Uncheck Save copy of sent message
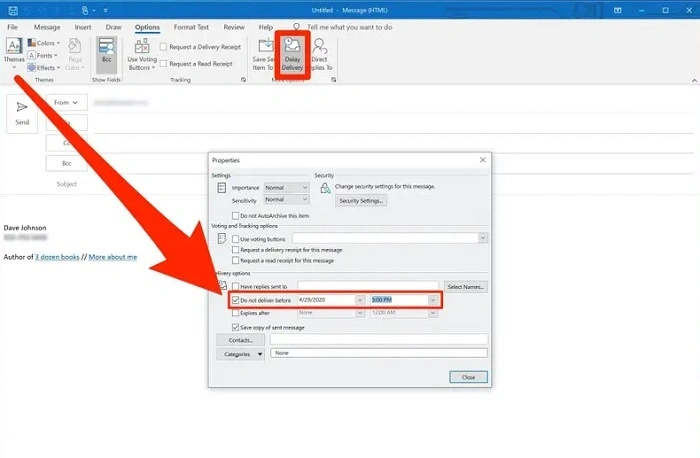Screen dimensions: 700x458 (x=235, y=328)
